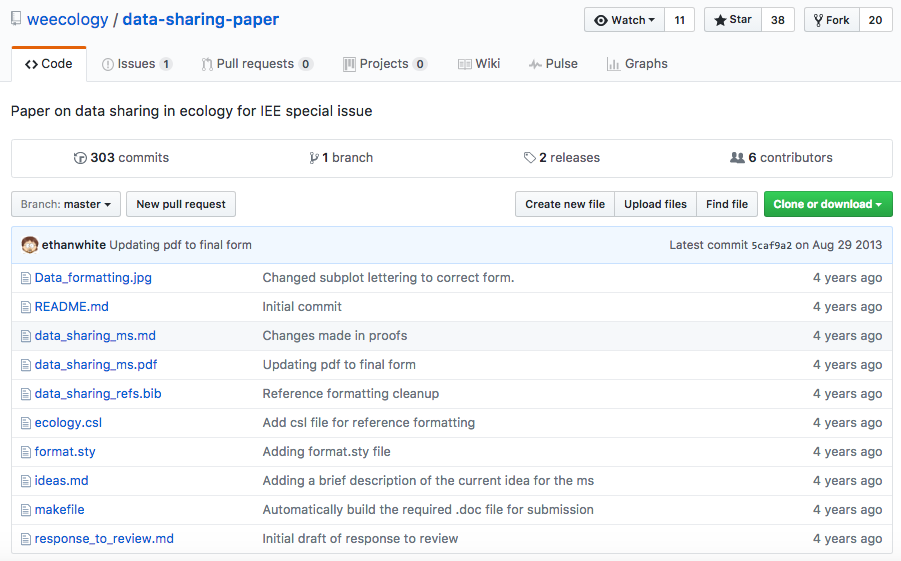The width and height of the screenshot is (901, 561).
Task: Go to the Graphs tab
Action: (x=637, y=64)
